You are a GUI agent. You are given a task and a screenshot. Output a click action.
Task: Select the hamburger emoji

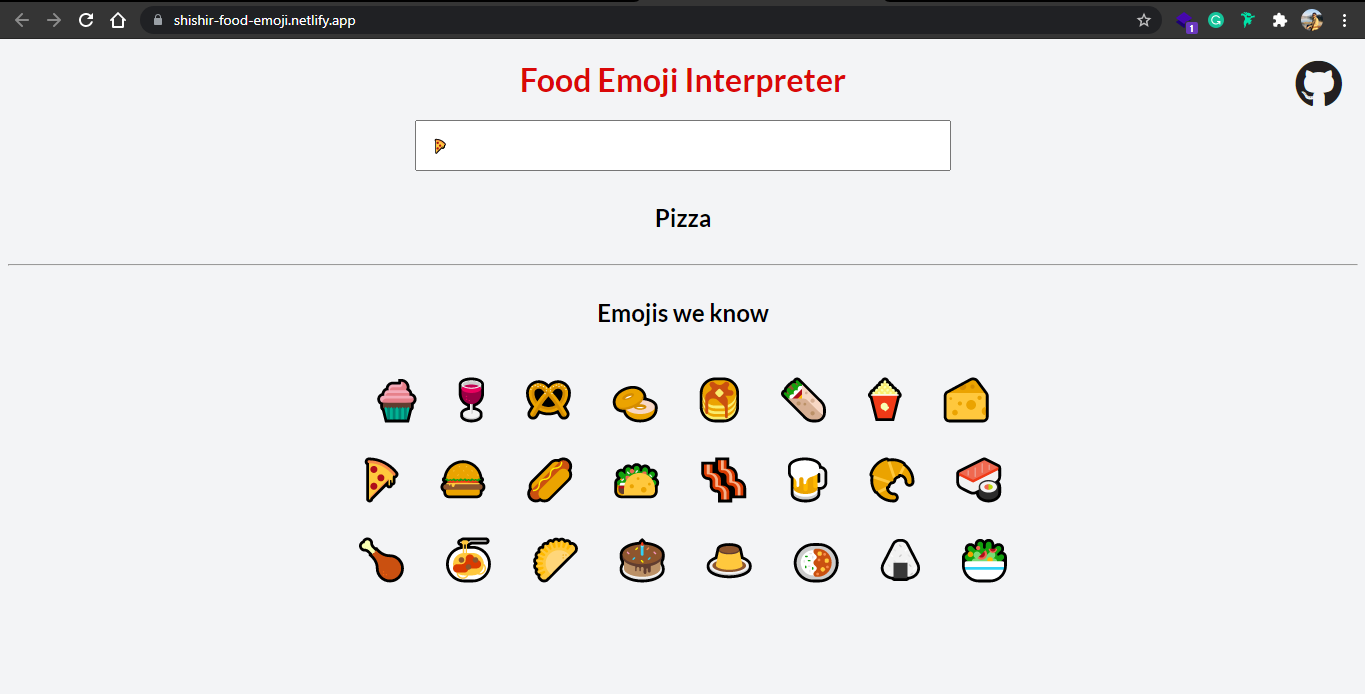(x=463, y=479)
